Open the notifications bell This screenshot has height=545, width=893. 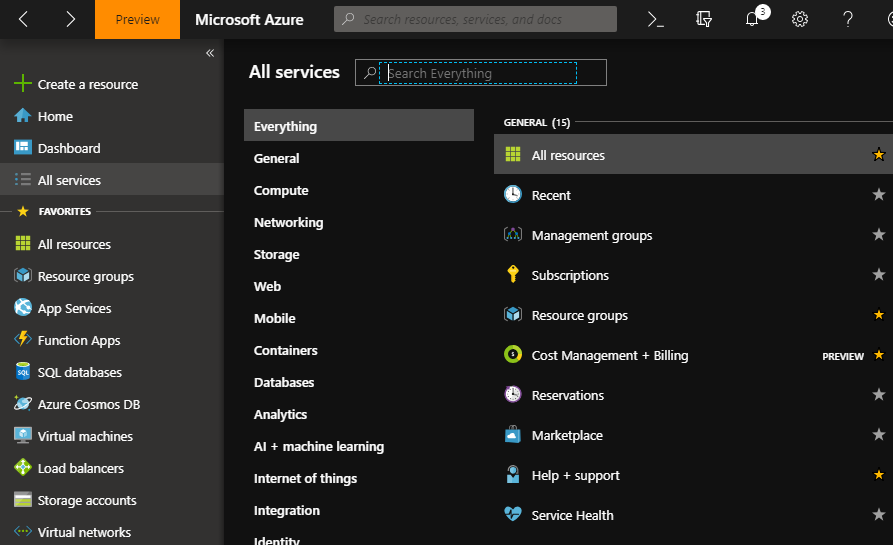click(753, 19)
